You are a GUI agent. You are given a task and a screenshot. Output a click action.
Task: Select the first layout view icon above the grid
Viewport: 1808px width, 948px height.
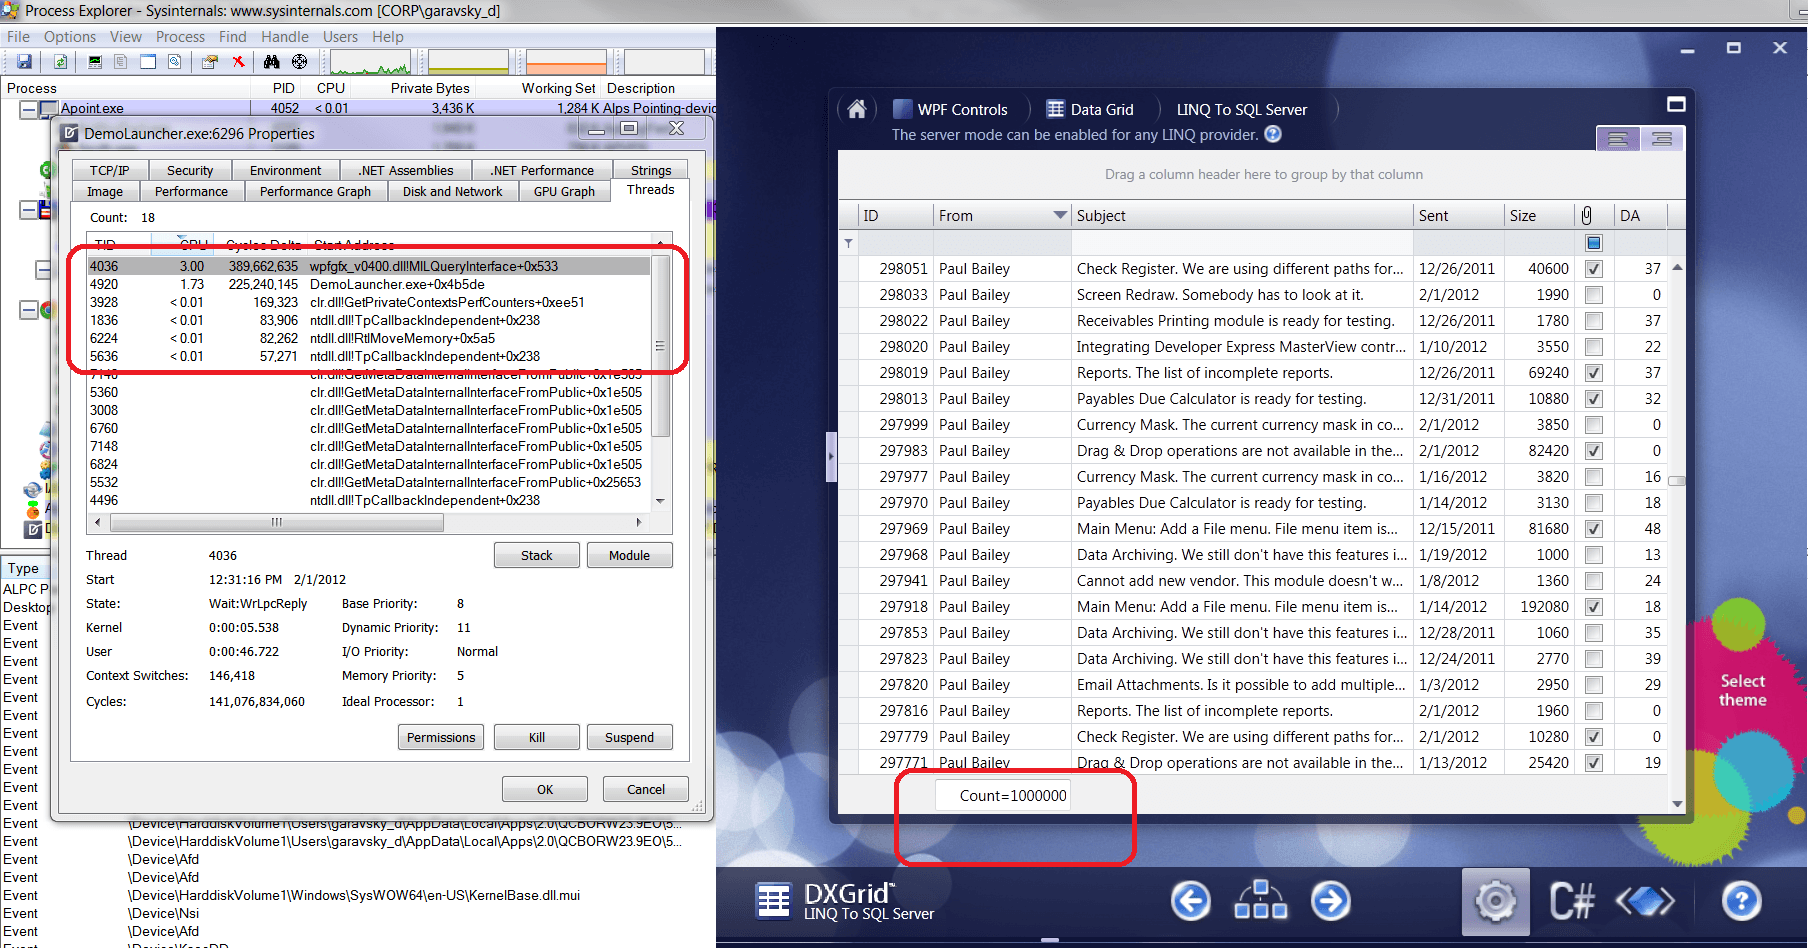pos(1618,139)
